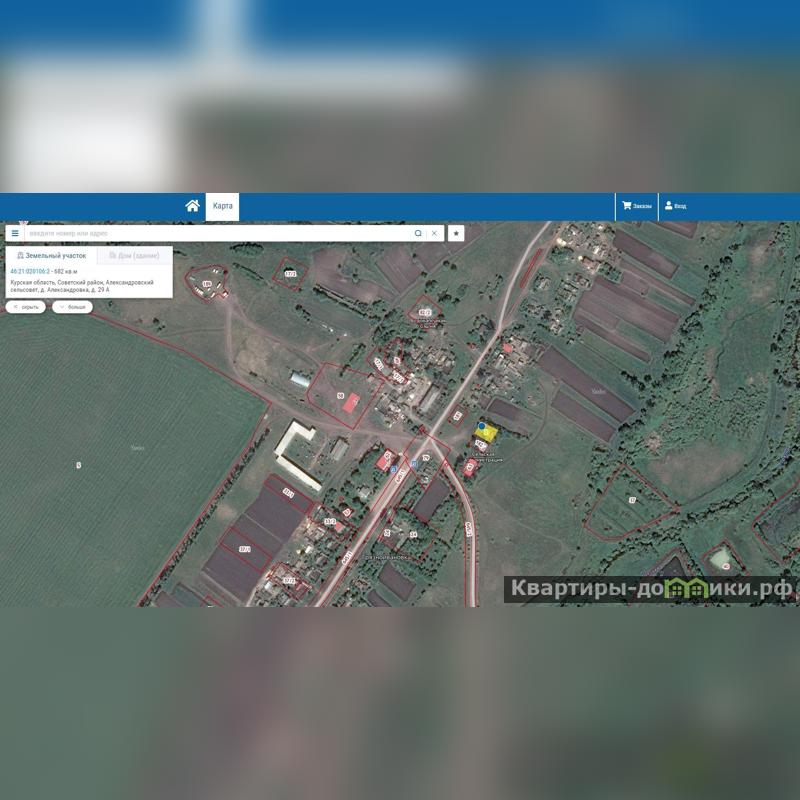Open the Заказы shopping cart
This screenshot has width=800, height=800.
[x=636, y=206]
